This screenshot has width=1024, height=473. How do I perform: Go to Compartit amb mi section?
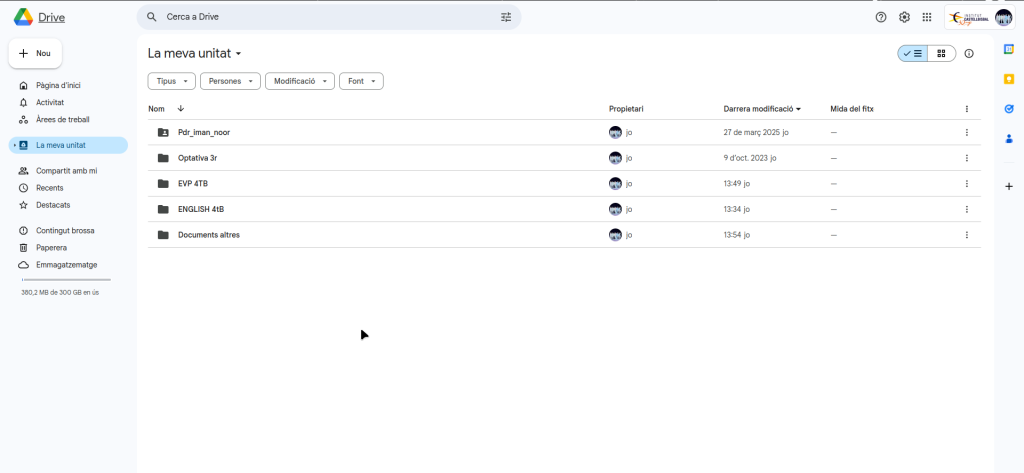(x=66, y=171)
